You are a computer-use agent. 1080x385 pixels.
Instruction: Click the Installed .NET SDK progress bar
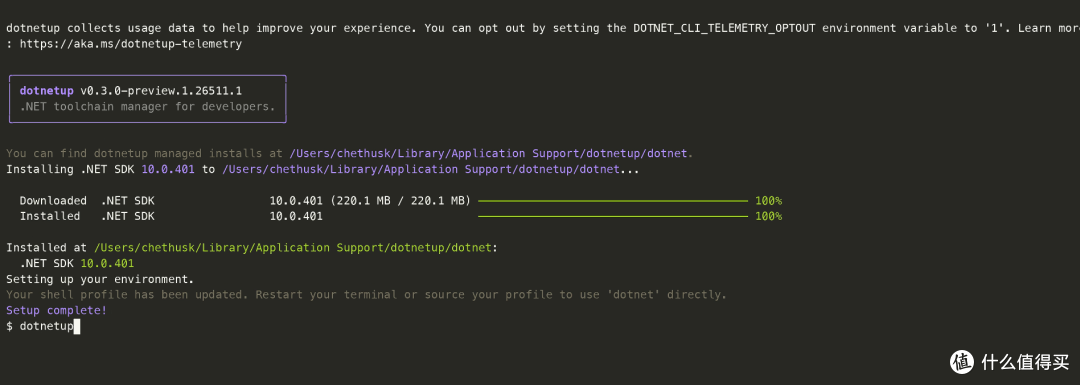click(x=612, y=216)
